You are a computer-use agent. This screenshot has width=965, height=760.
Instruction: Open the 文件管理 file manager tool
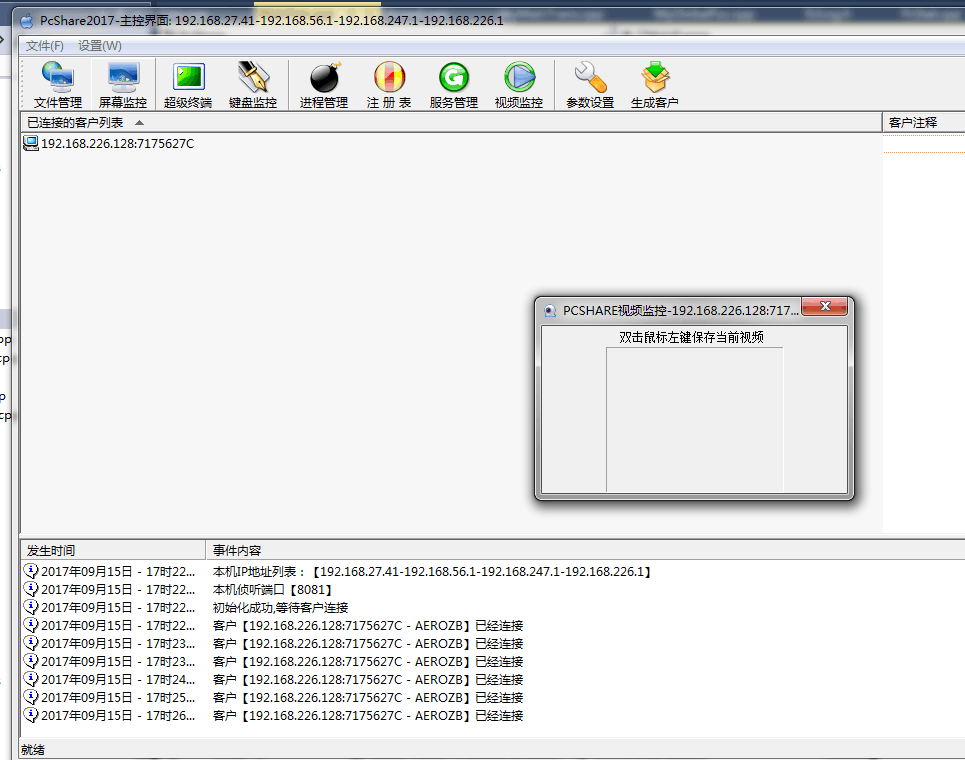(58, 85)
